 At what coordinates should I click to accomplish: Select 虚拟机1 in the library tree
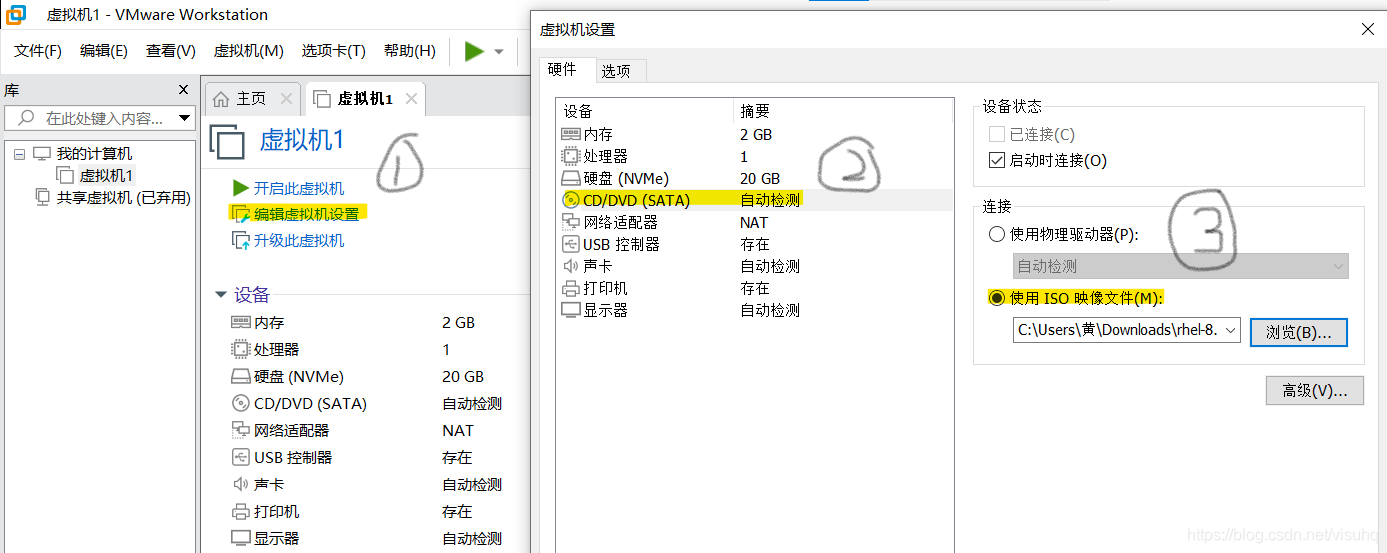tap(106, 176)
